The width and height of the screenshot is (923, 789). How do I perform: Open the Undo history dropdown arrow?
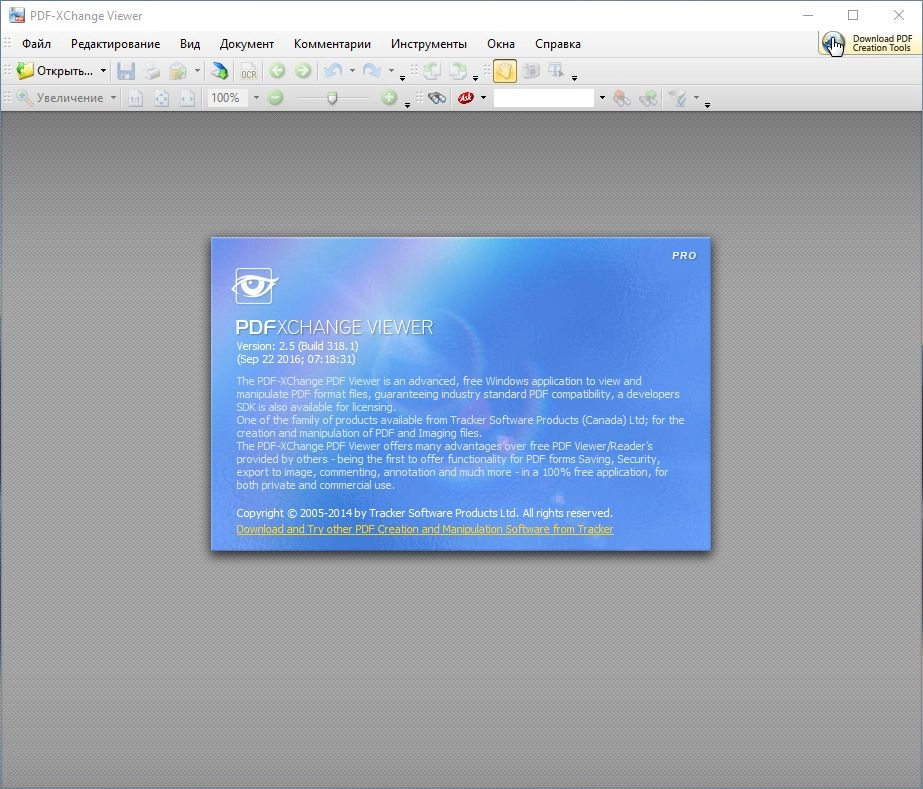(352, 71)
